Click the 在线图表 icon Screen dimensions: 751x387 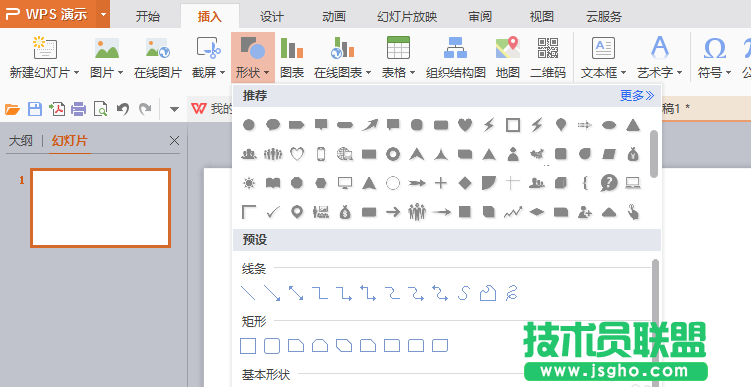(342, 48)
